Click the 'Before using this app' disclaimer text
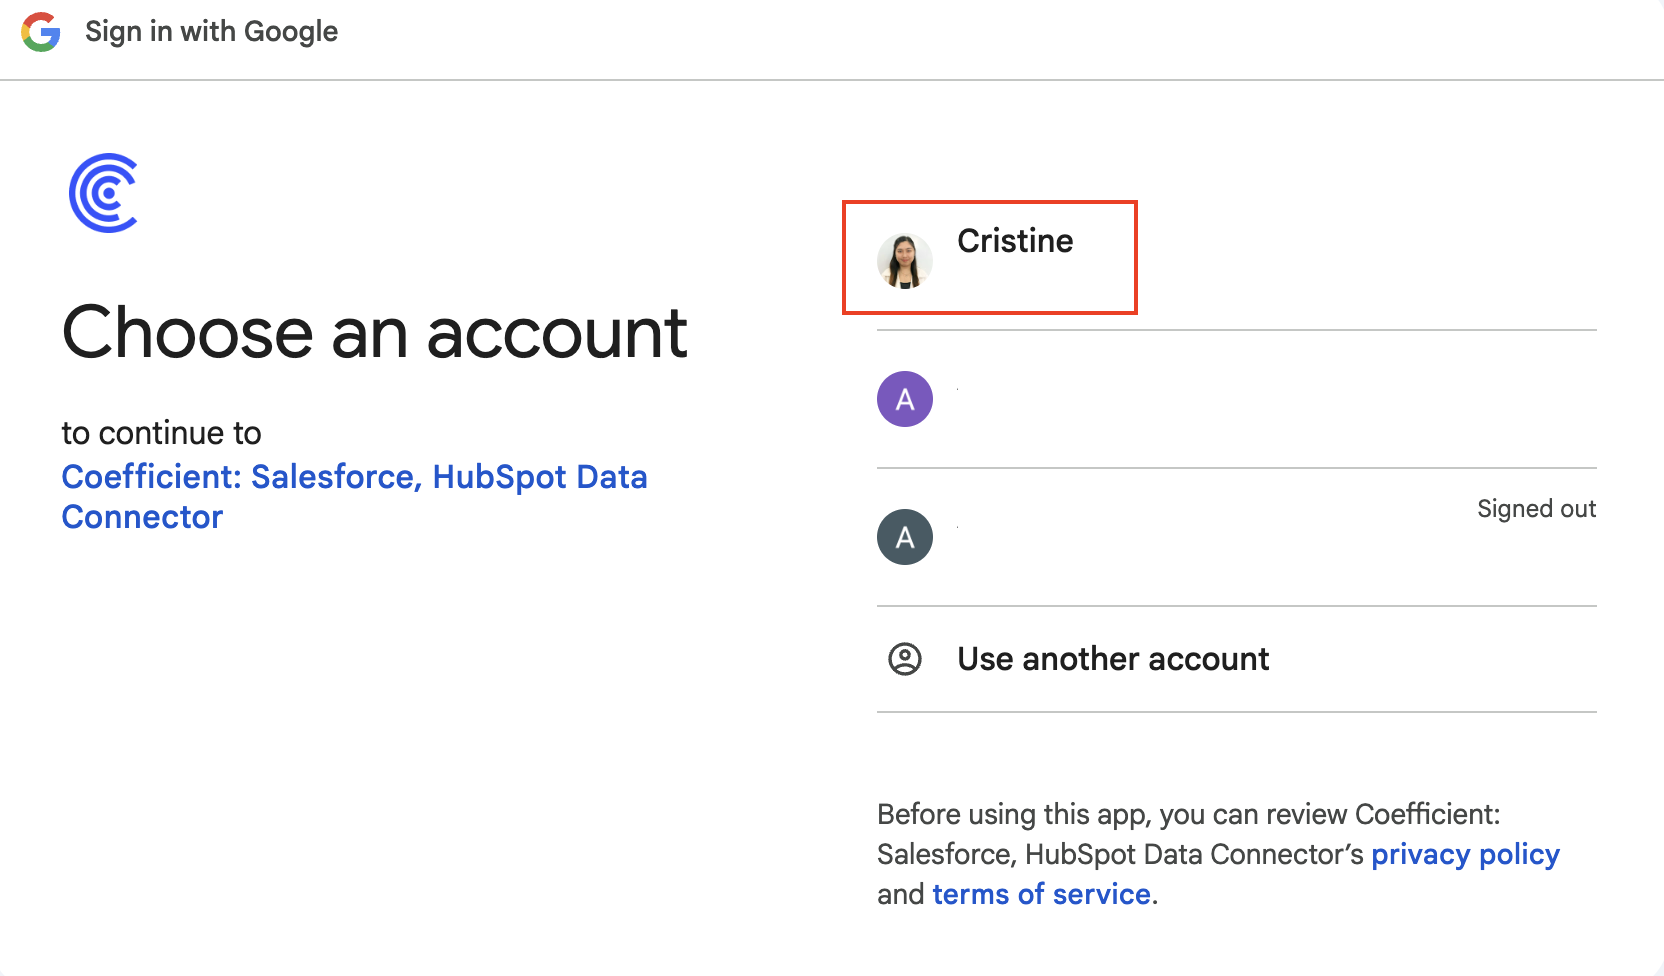The width and height of the screenshot is (1664, 976). [1188, 814]
